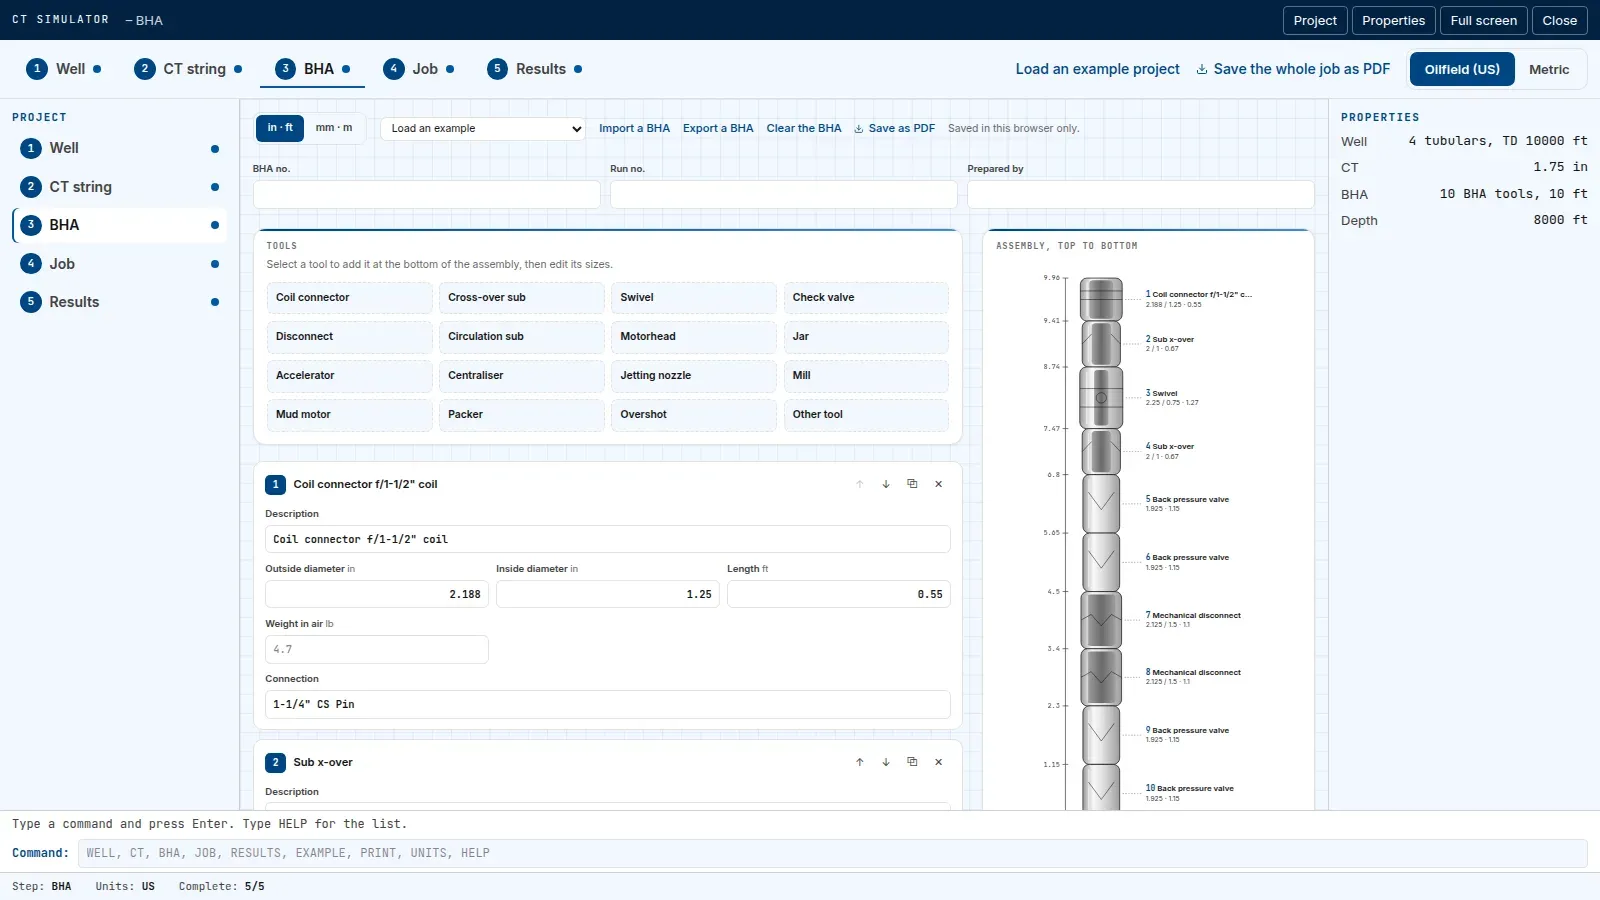The width and height of the screenshot is (1600, 900).
Task: Move Coil connector tool down with arrow
Action: point(886,484)
